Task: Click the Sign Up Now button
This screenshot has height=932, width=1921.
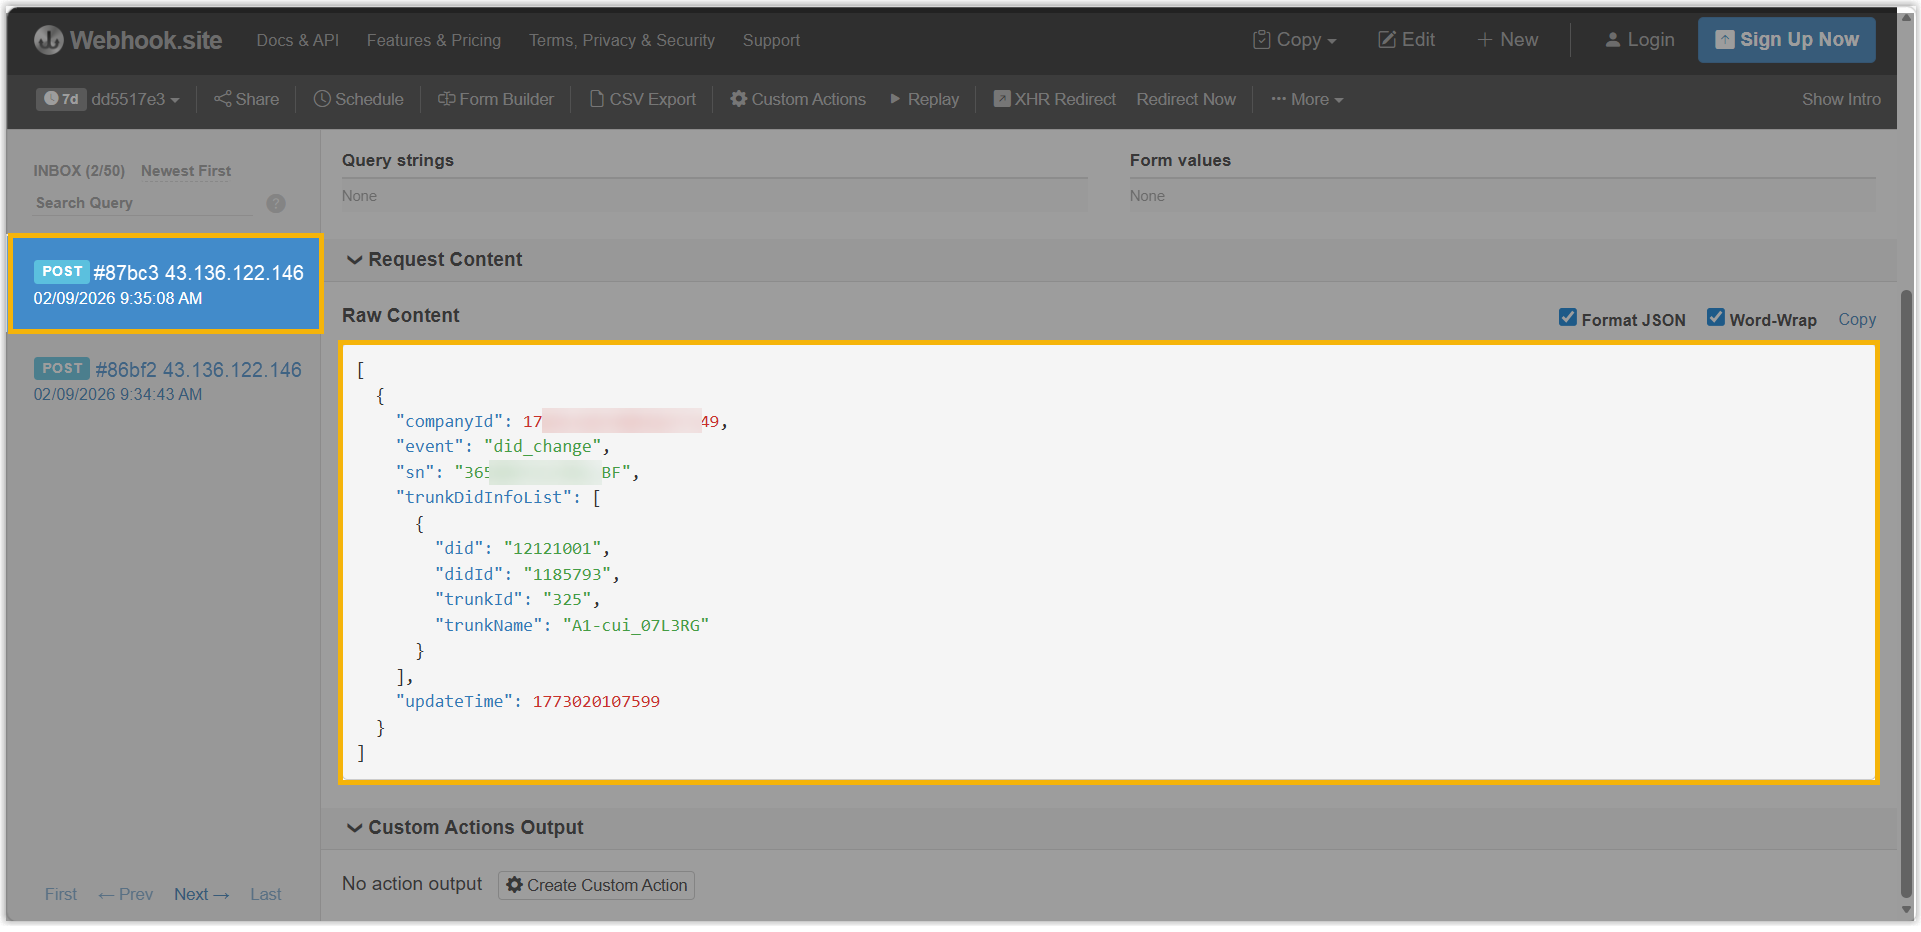Action: (x=1786, y=40)
